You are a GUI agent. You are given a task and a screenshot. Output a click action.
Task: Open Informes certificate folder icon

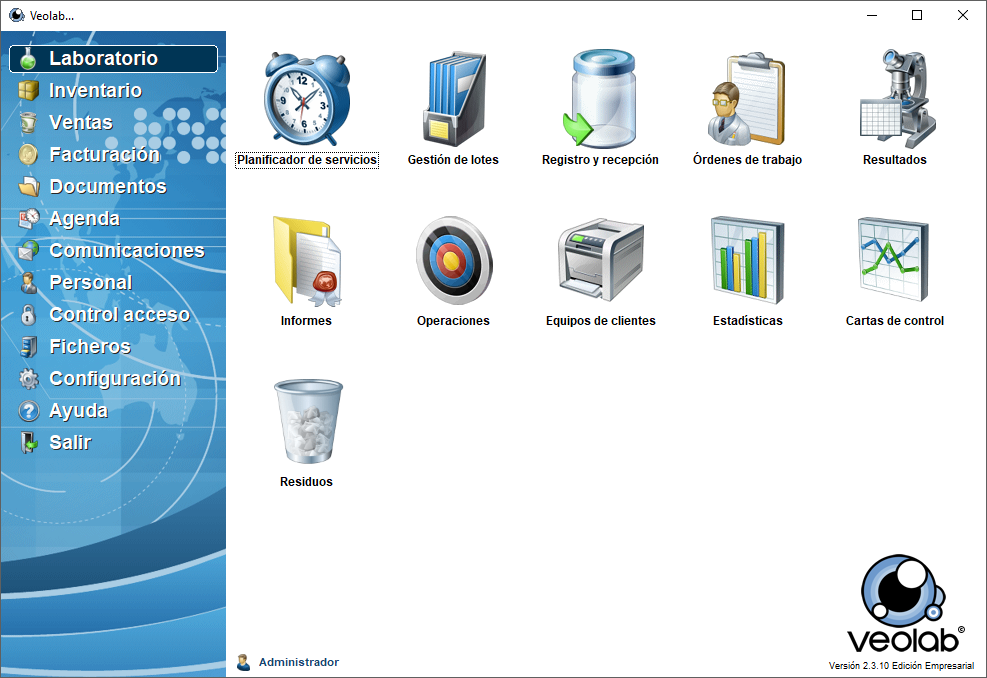pos(307,261)
